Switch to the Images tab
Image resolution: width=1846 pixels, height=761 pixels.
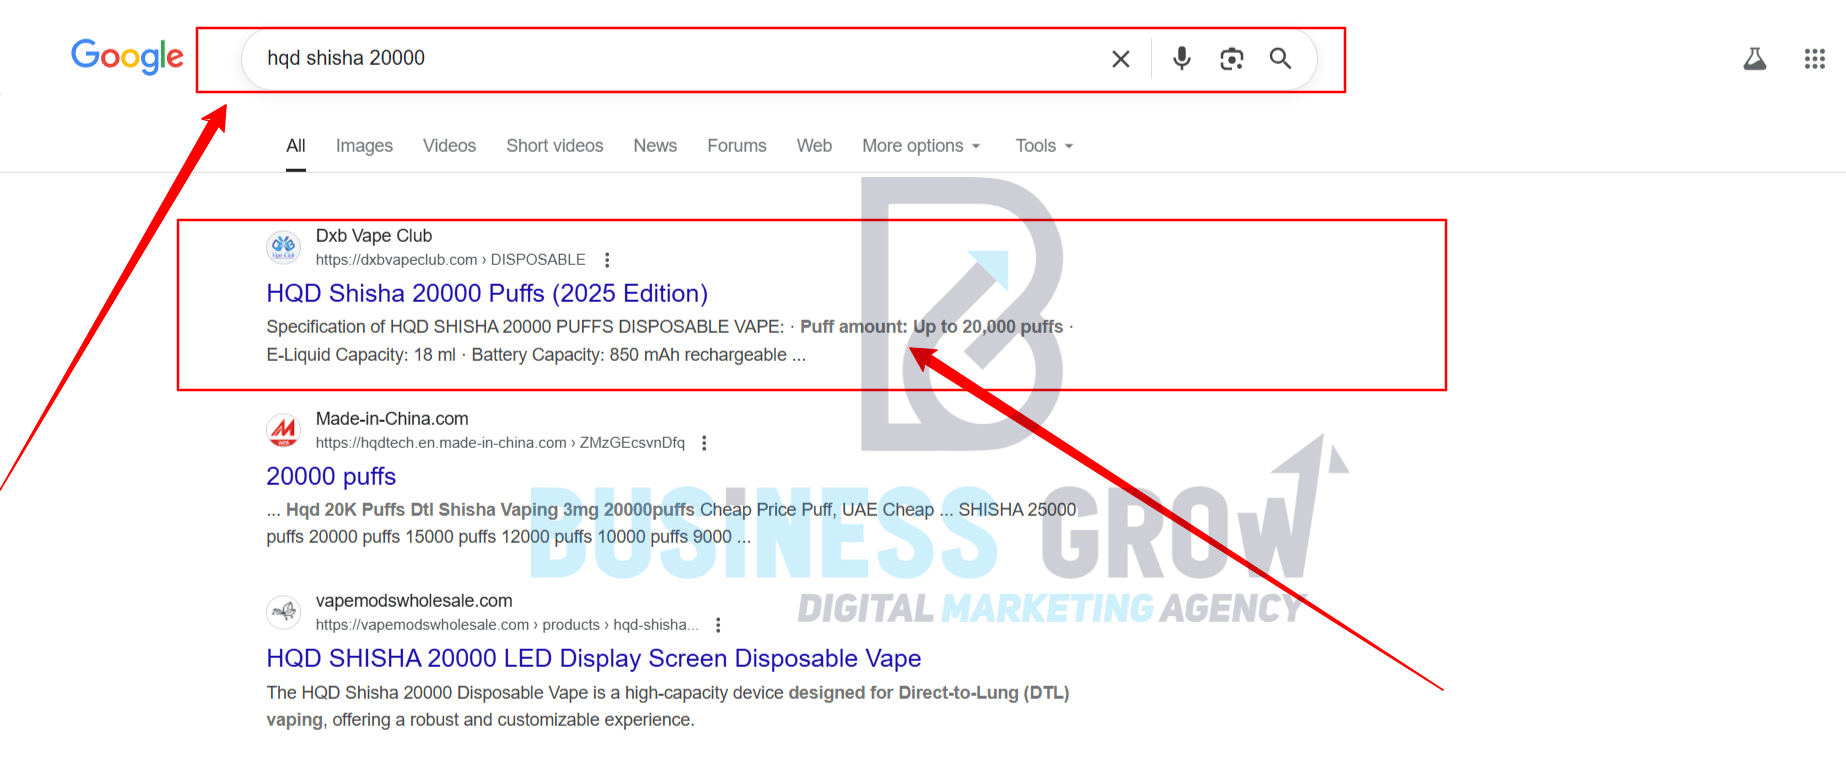tap(364, 146)
